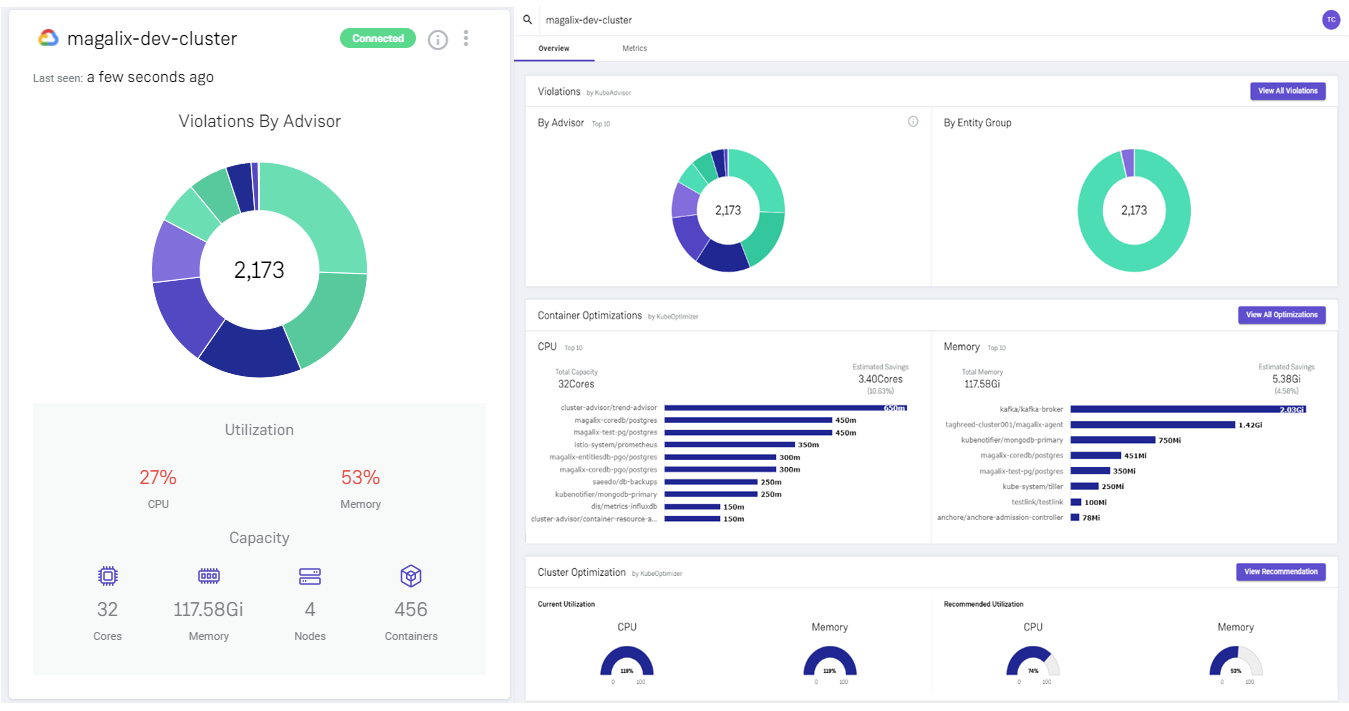Click the 32Cores total capacity value
Image resolution: width=1349 pixels, height=711 pixels.
tap(576, 383)
